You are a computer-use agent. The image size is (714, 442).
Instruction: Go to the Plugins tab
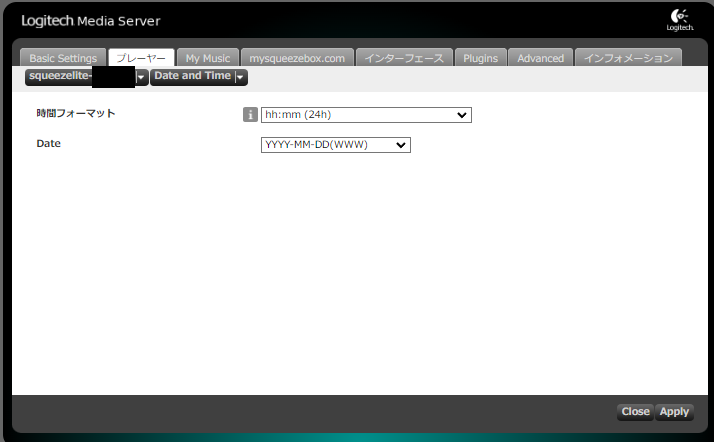[480, 58]
